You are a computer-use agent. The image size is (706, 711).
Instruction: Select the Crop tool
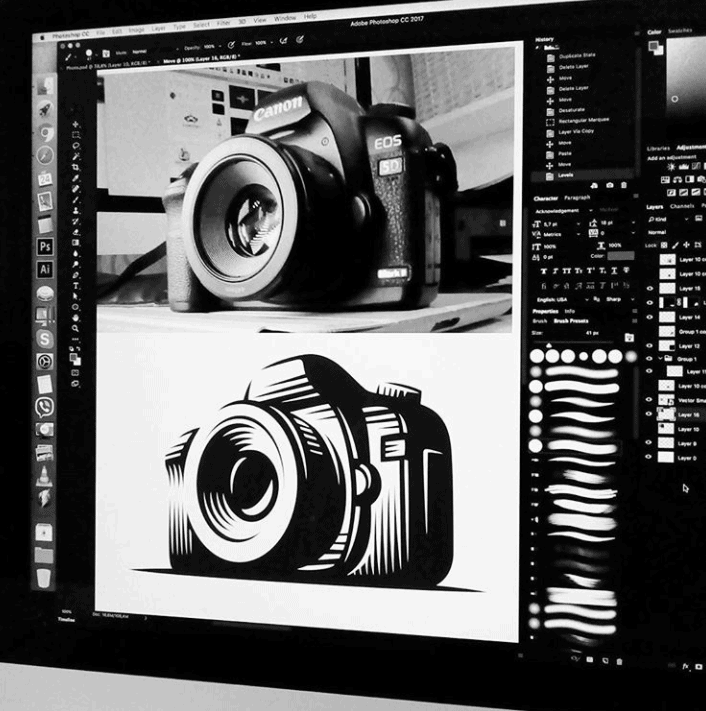pyautogui.click(x=76, y=167)
